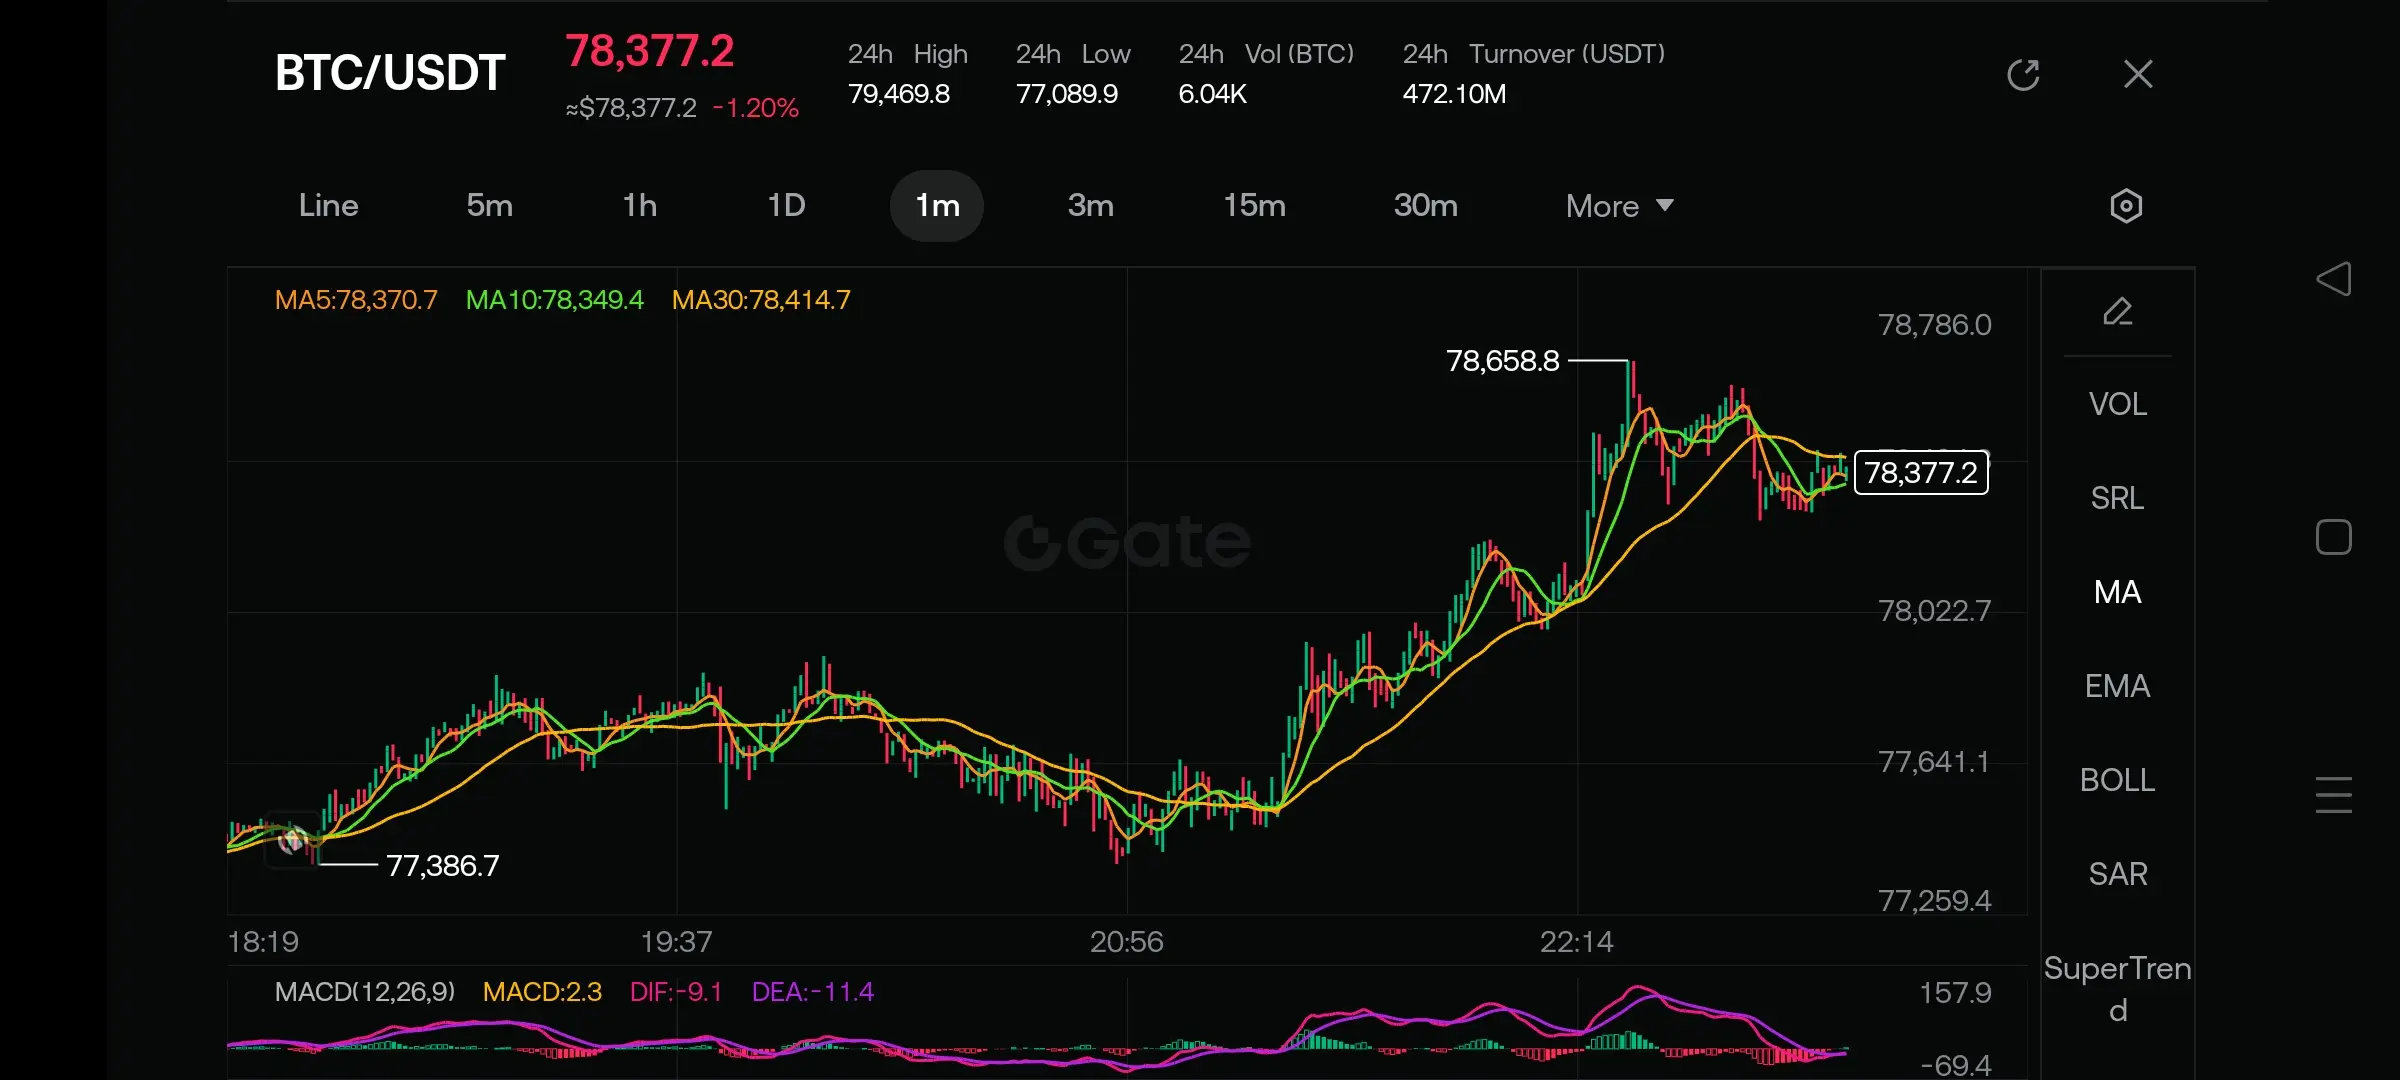Switch to the 5m timeframe
The width and height of the screenshot is (2400, 1080).
click(x=489, y=206)
